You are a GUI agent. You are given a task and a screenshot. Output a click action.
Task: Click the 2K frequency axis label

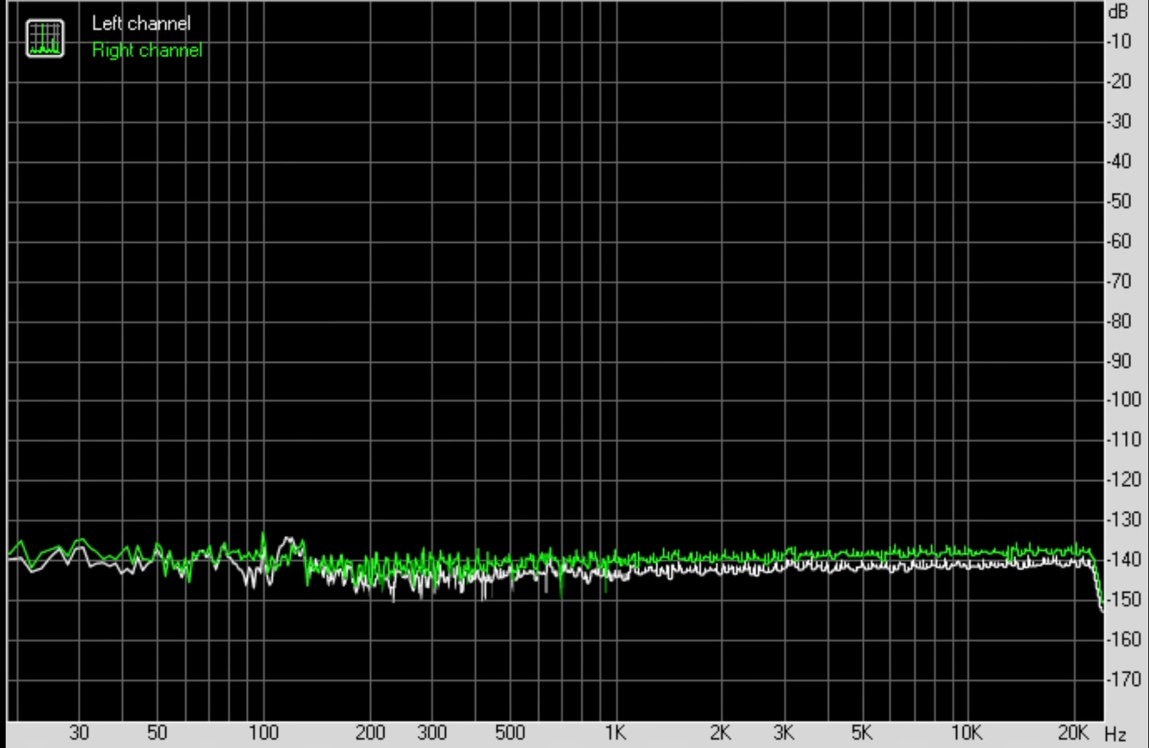tap(720, 734)
